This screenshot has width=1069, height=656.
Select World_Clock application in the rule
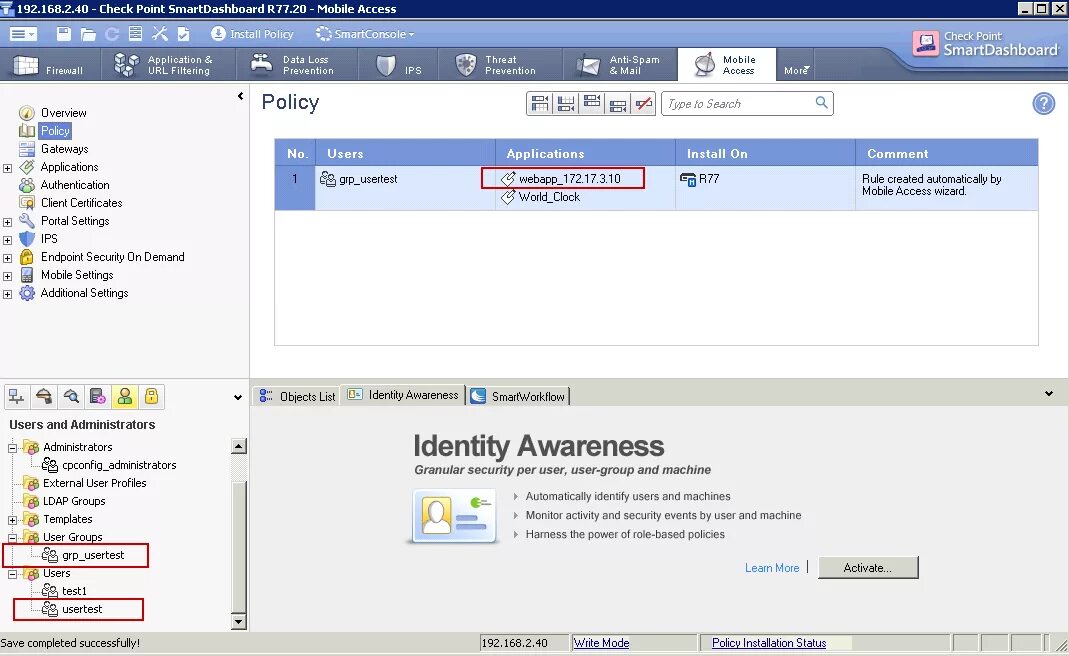[x=541, y=197]
